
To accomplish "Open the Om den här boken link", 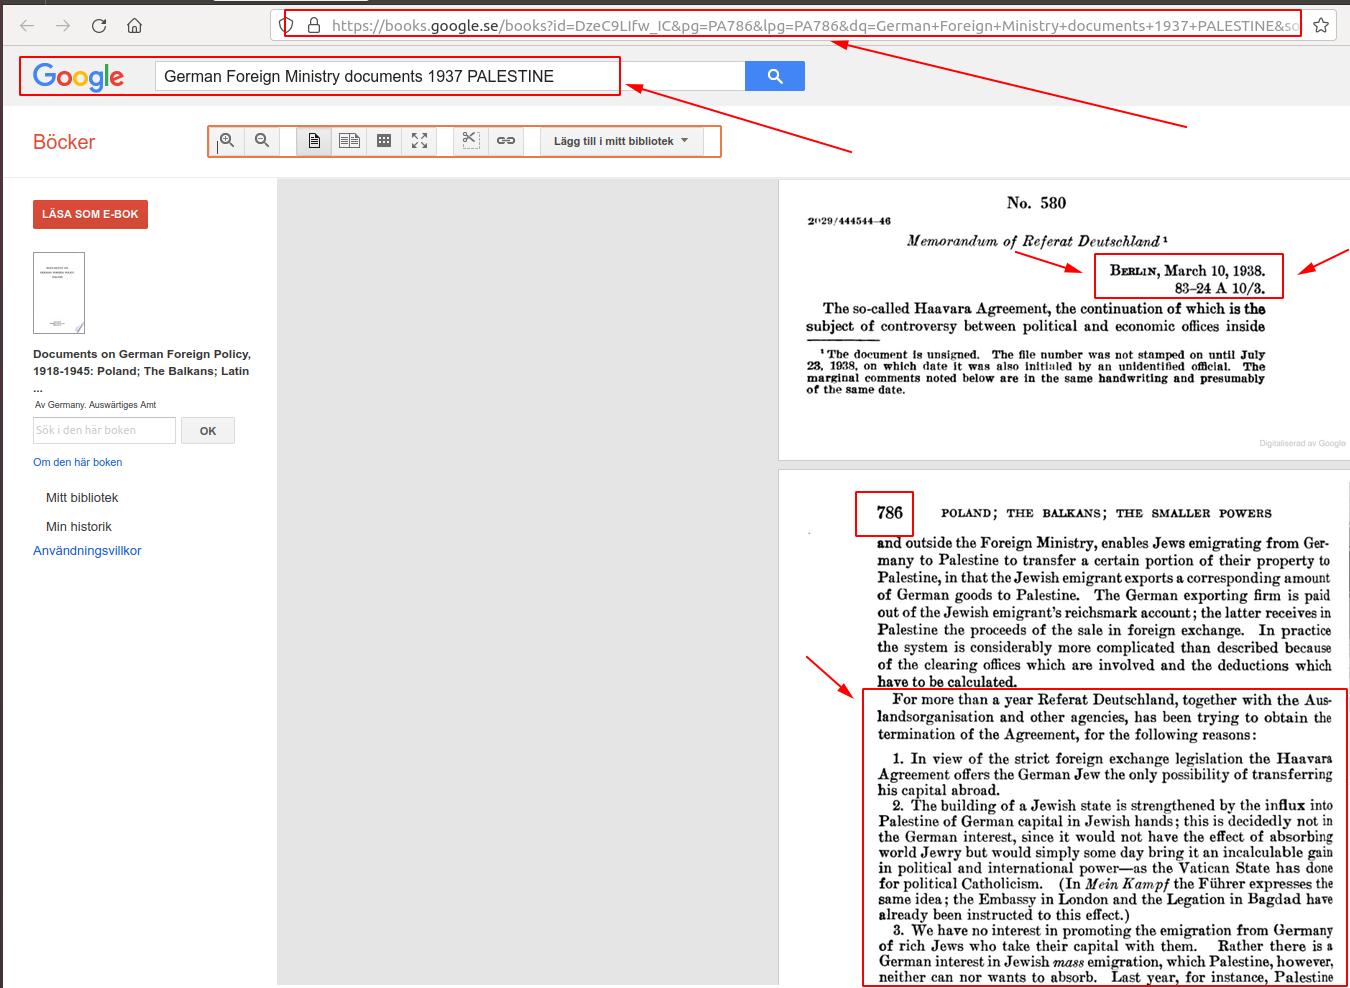I will coord(78,462).
